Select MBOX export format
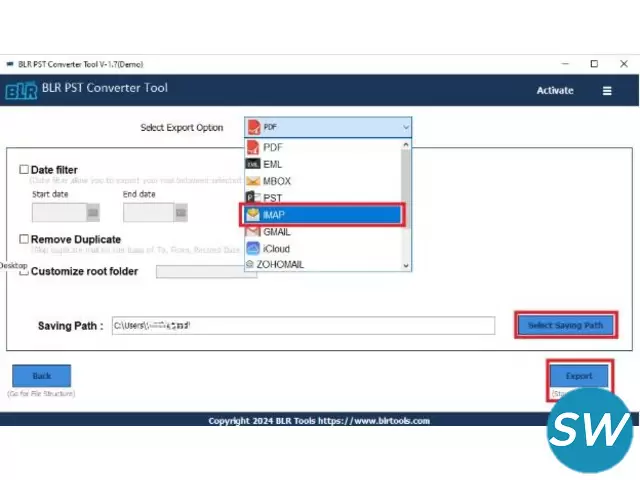Screen dimensions: 640x480 point(276,181)
